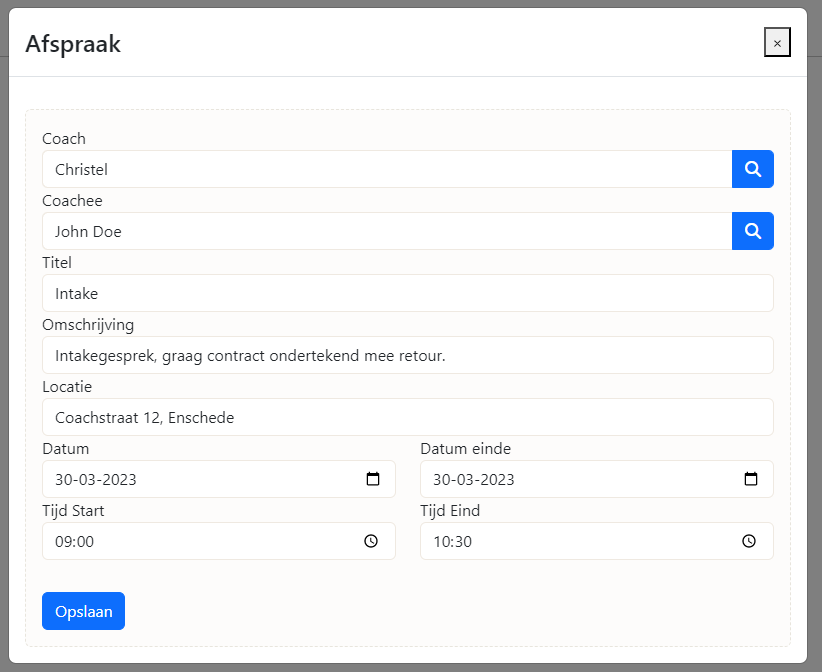Viewport: 822px width, 672px height.
Task: Save the appointment with Opslaan
Action: click(x=83, y=611)
